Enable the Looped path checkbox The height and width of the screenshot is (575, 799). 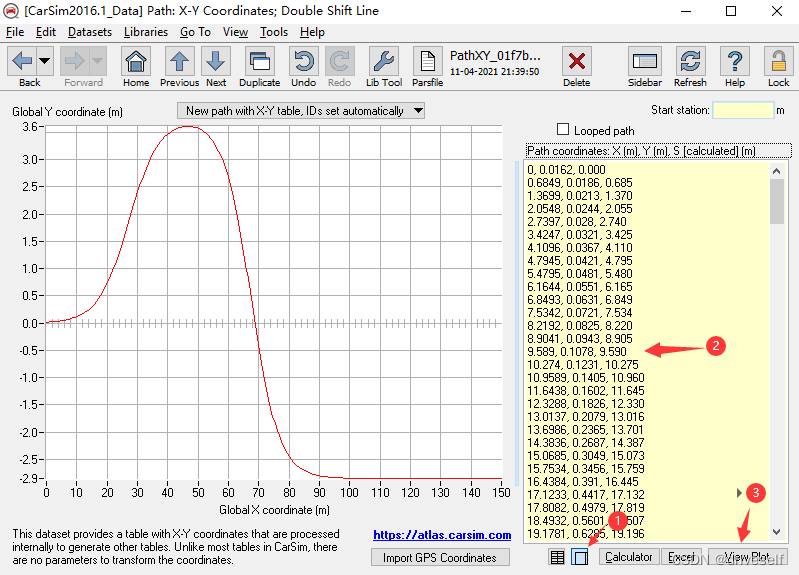click(563, 129)
